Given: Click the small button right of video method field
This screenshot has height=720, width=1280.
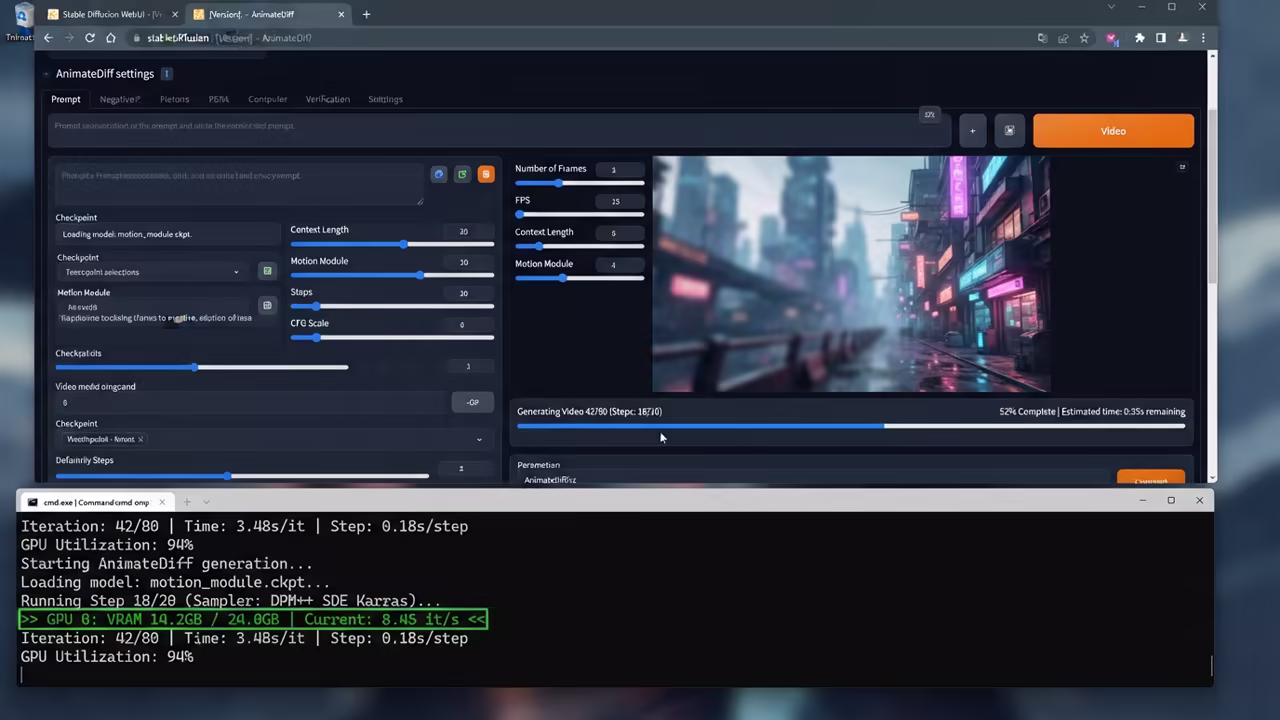Looking at the screenshot, I should (472, 402).
